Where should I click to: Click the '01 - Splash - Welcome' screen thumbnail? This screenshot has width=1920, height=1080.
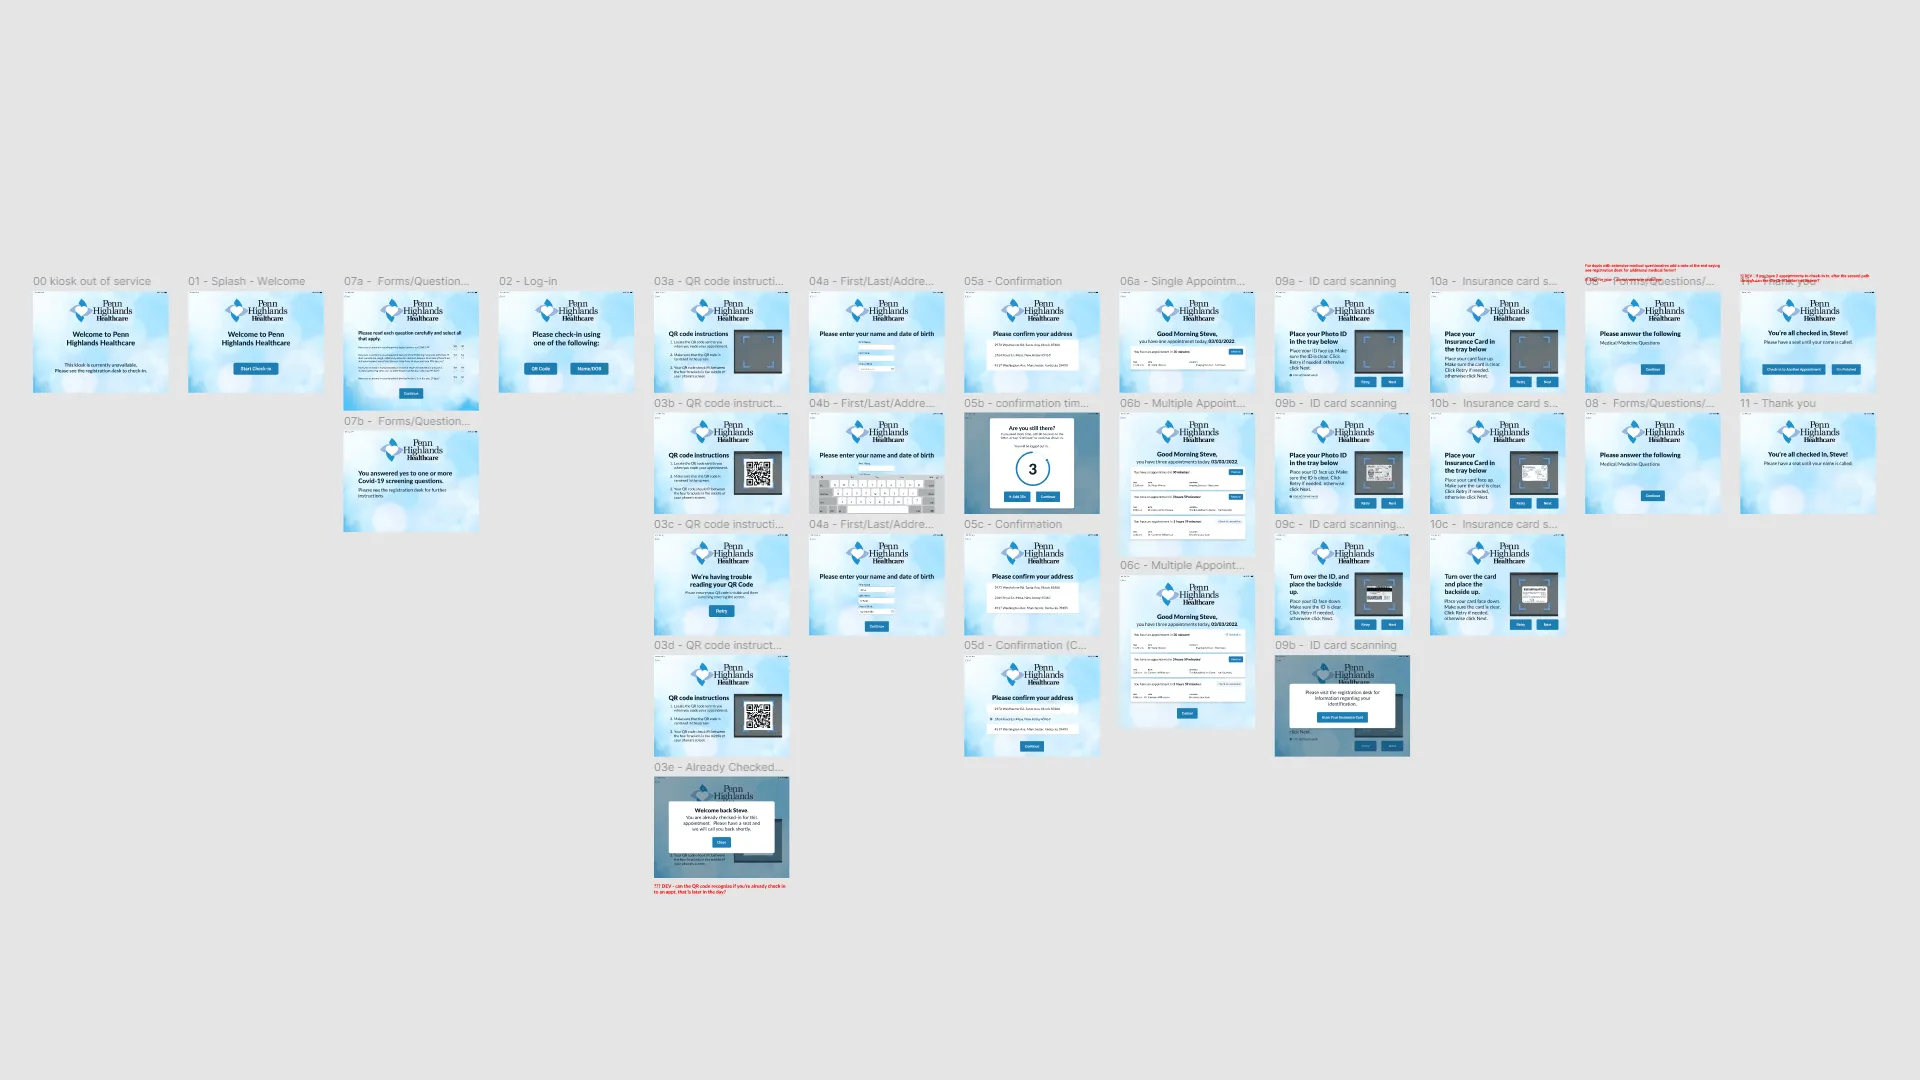(x=255, y=340)
